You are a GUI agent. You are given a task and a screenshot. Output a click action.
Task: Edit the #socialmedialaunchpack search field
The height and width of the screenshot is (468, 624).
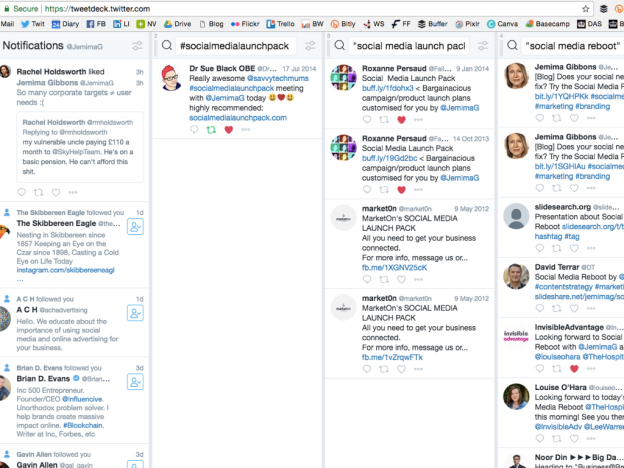pyautogui.click(x=236, y=46)
